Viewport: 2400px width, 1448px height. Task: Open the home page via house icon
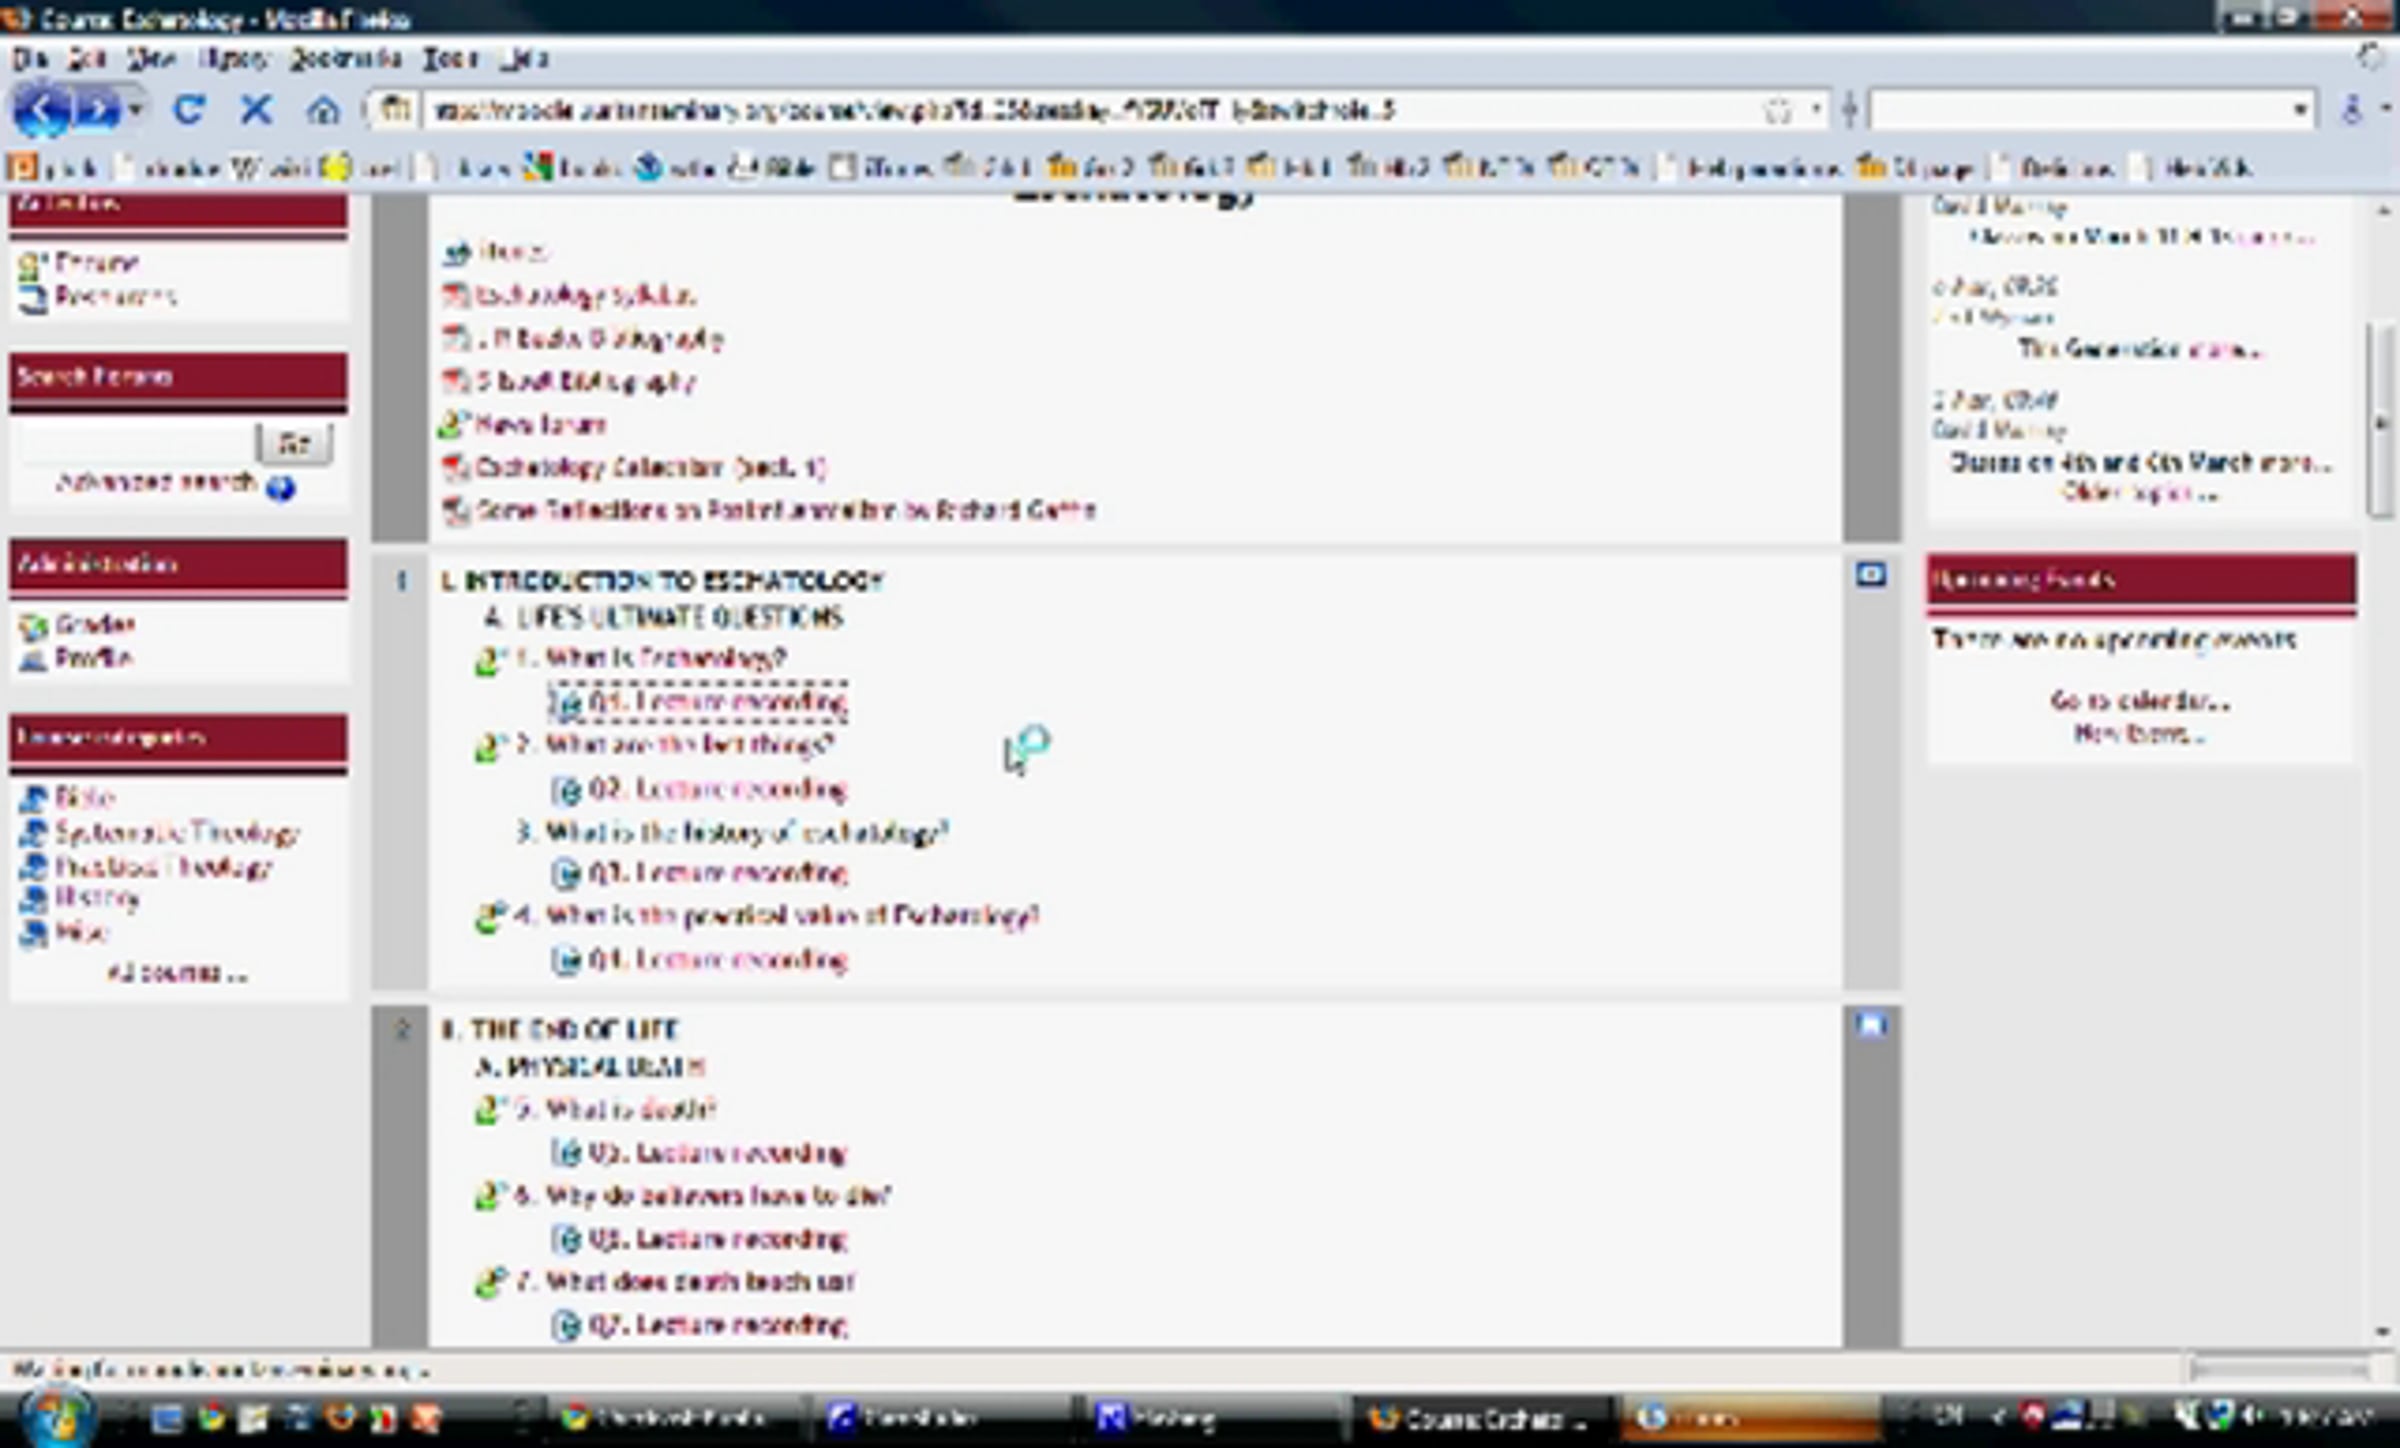[323, 110]
